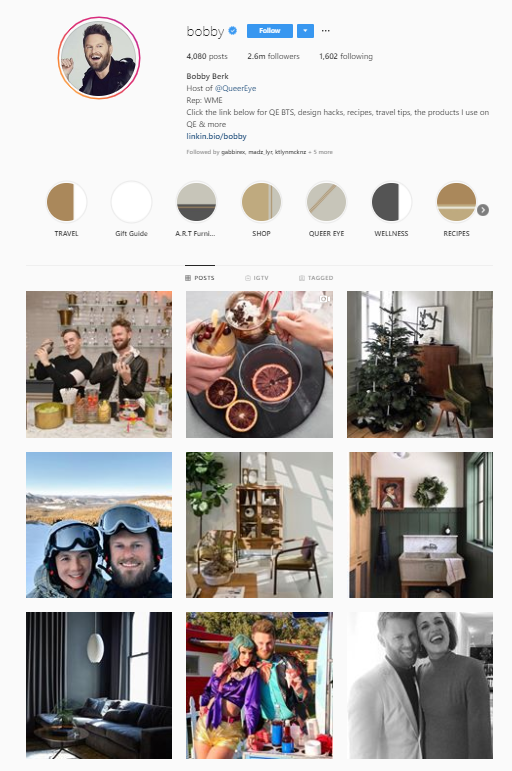Open the RECIPES story highlight
The width and height of the screenshot is (512, 771).
tap(456, 202)
